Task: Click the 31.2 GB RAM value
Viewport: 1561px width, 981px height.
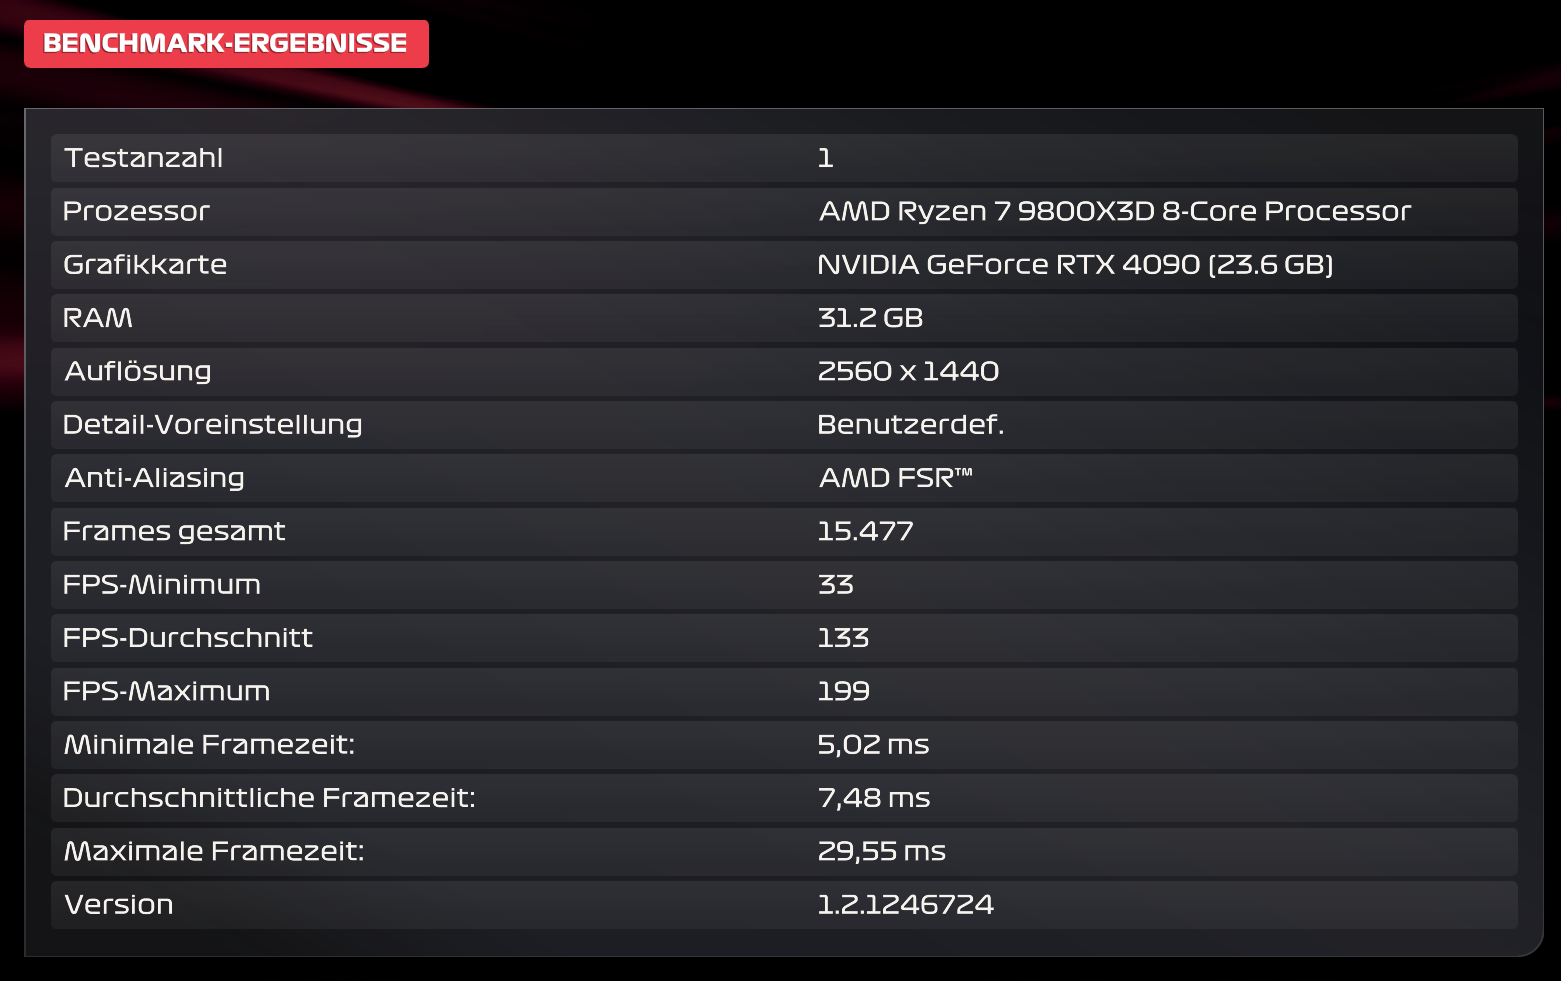Action: [870, 318]
